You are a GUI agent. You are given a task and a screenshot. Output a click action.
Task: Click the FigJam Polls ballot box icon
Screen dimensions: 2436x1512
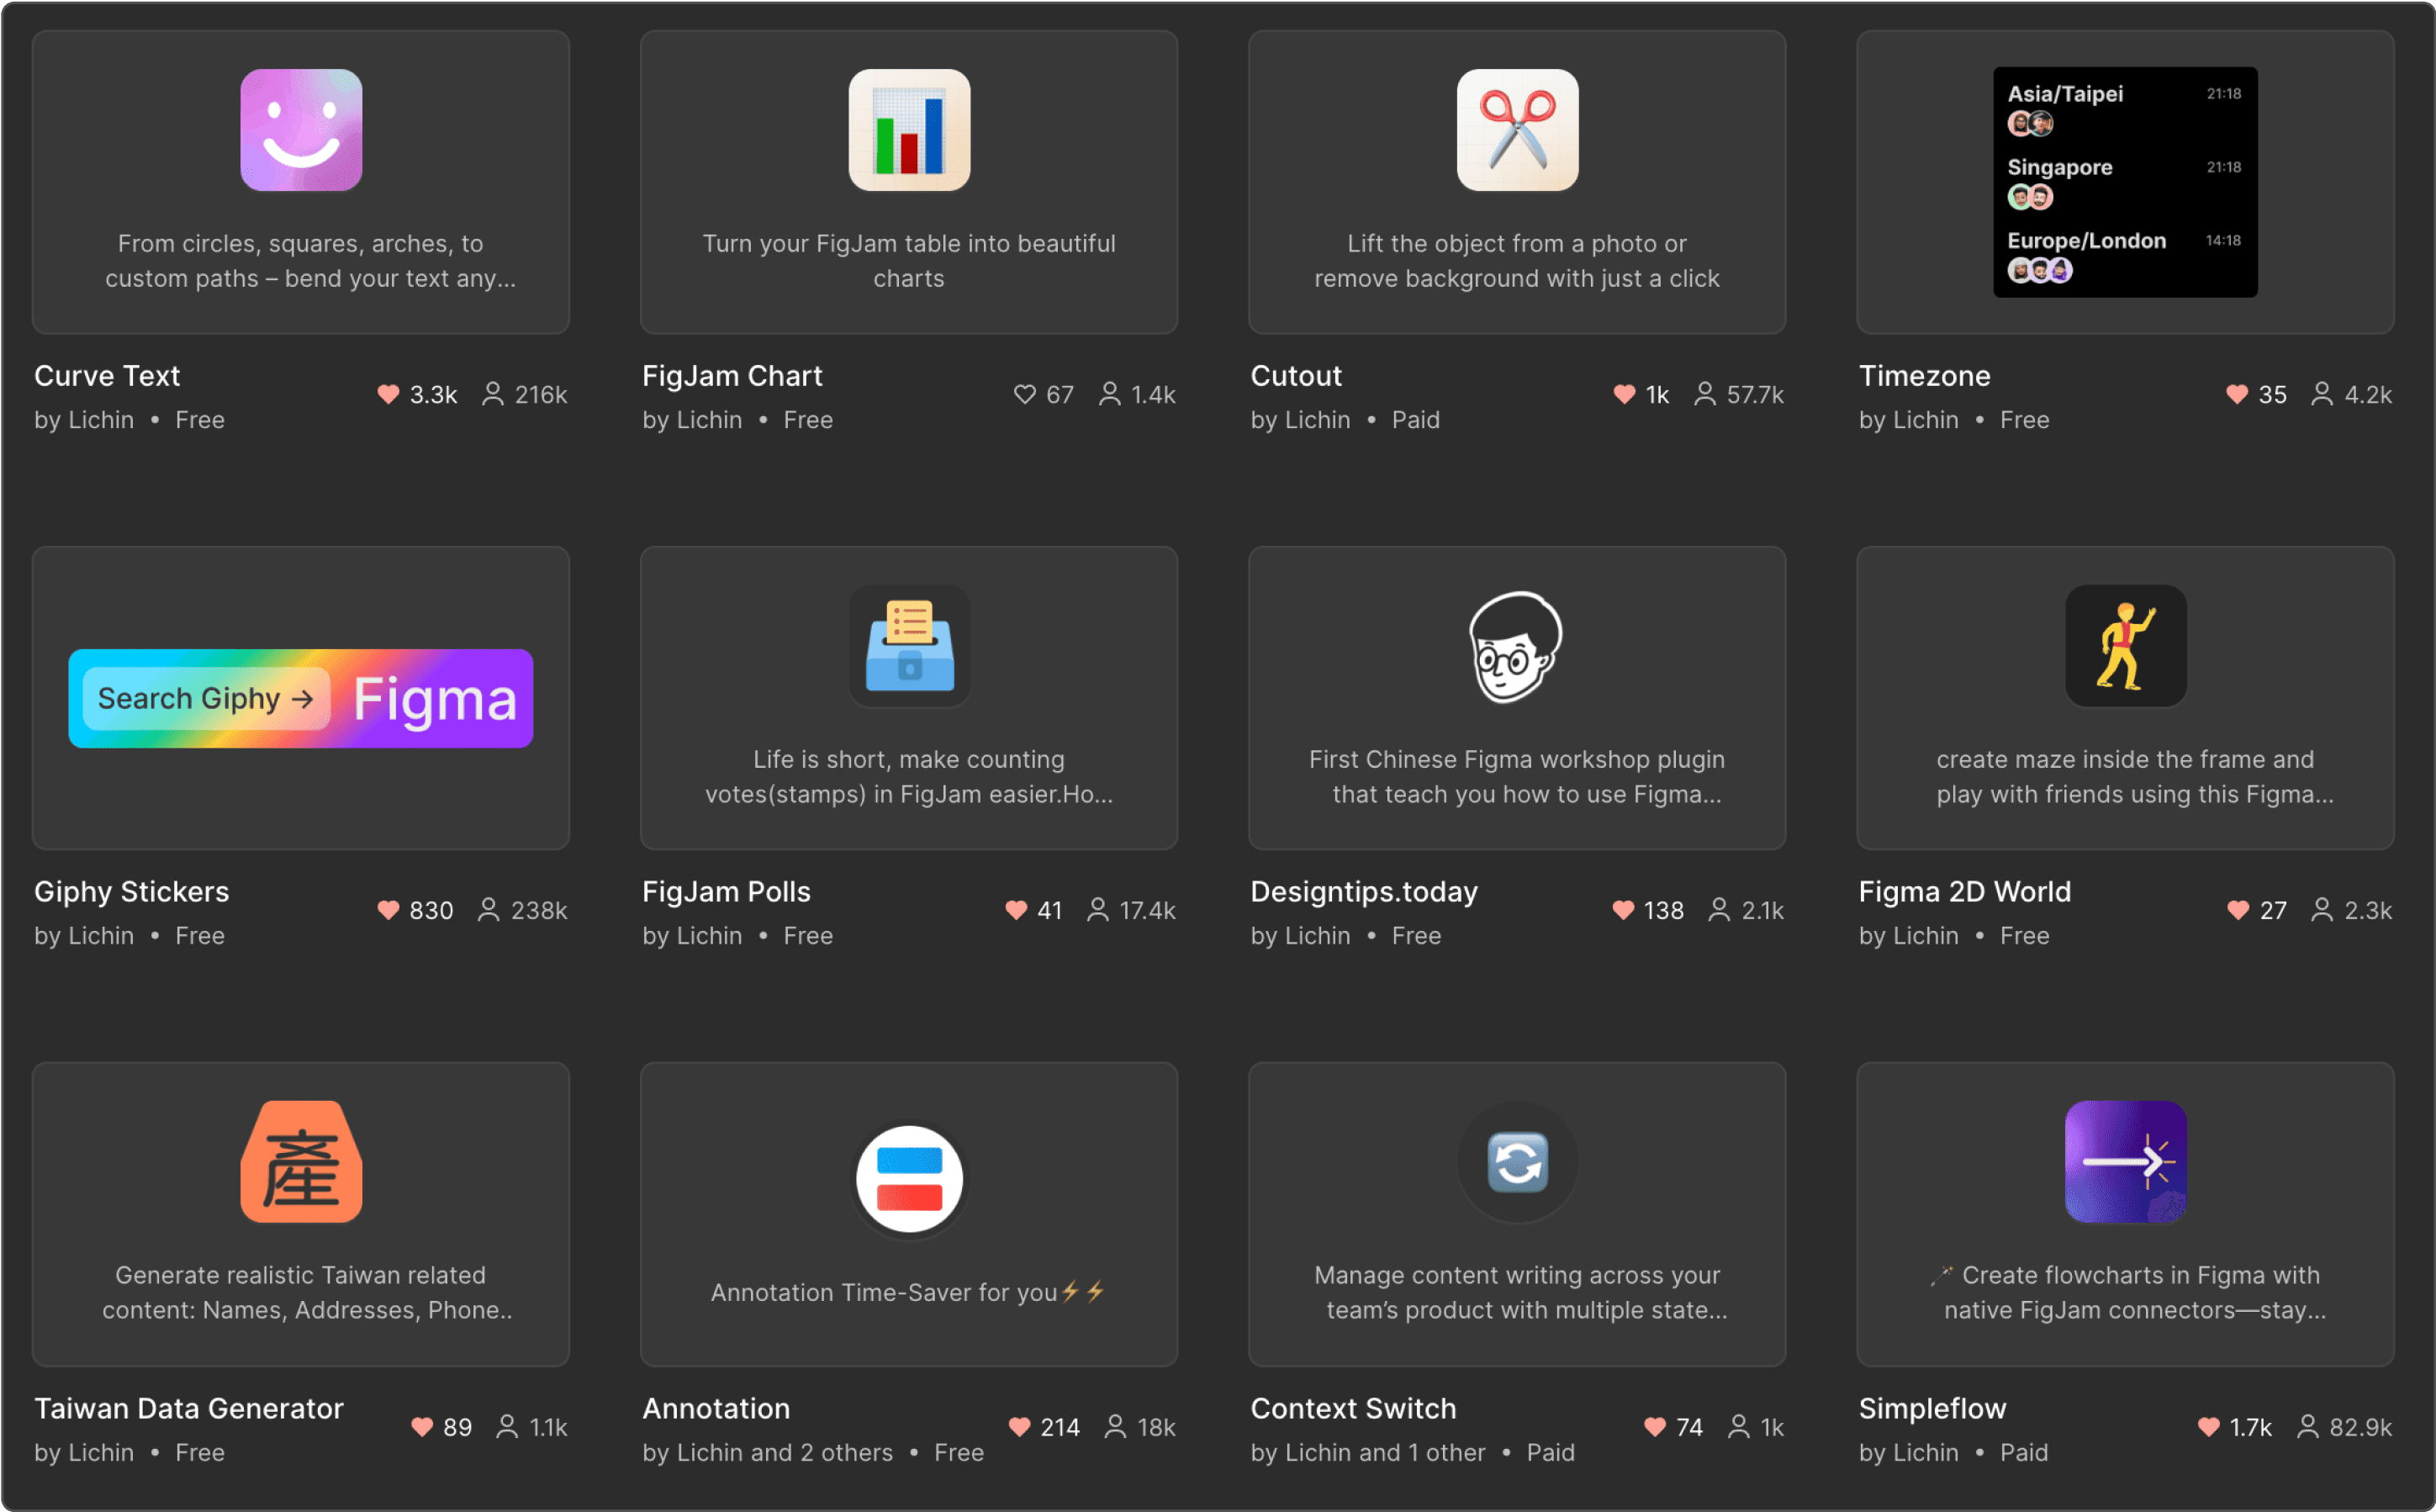click(x=909, y=646)
